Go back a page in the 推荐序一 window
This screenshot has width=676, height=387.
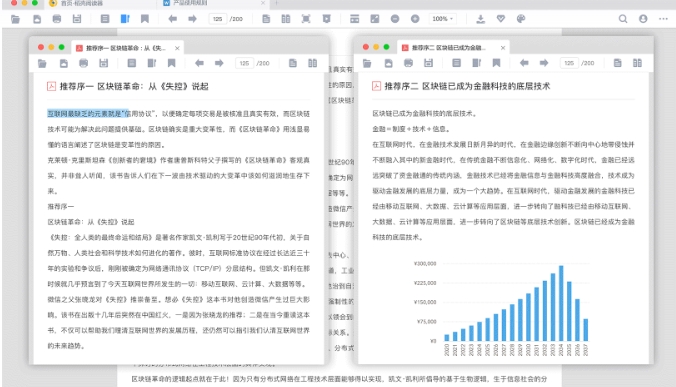click(199, 63)
